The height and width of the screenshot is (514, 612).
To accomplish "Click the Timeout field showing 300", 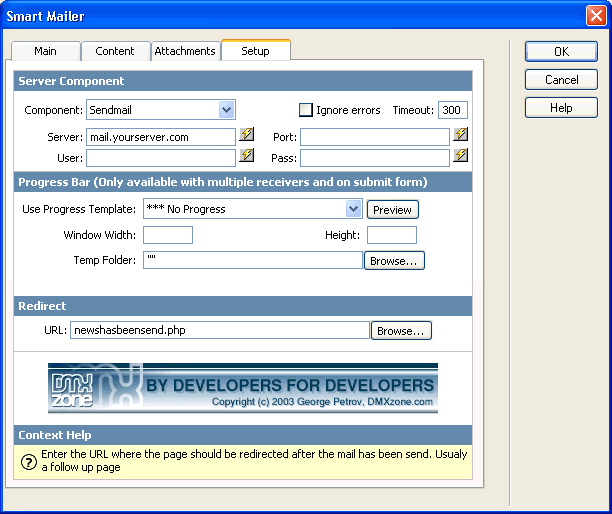I will point(453,110).
